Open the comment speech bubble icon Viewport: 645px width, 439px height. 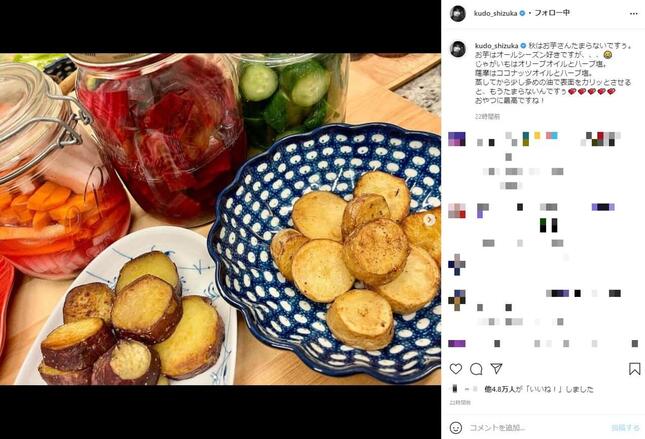tap(476, 369)
